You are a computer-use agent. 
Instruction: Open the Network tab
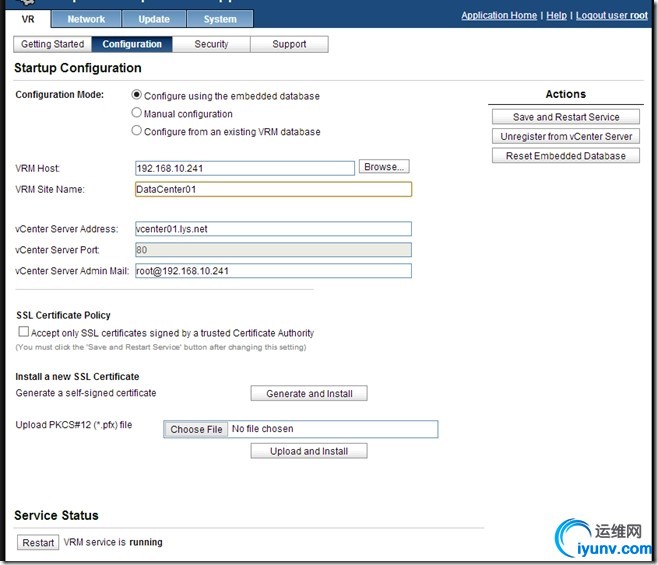pos(86,19)
